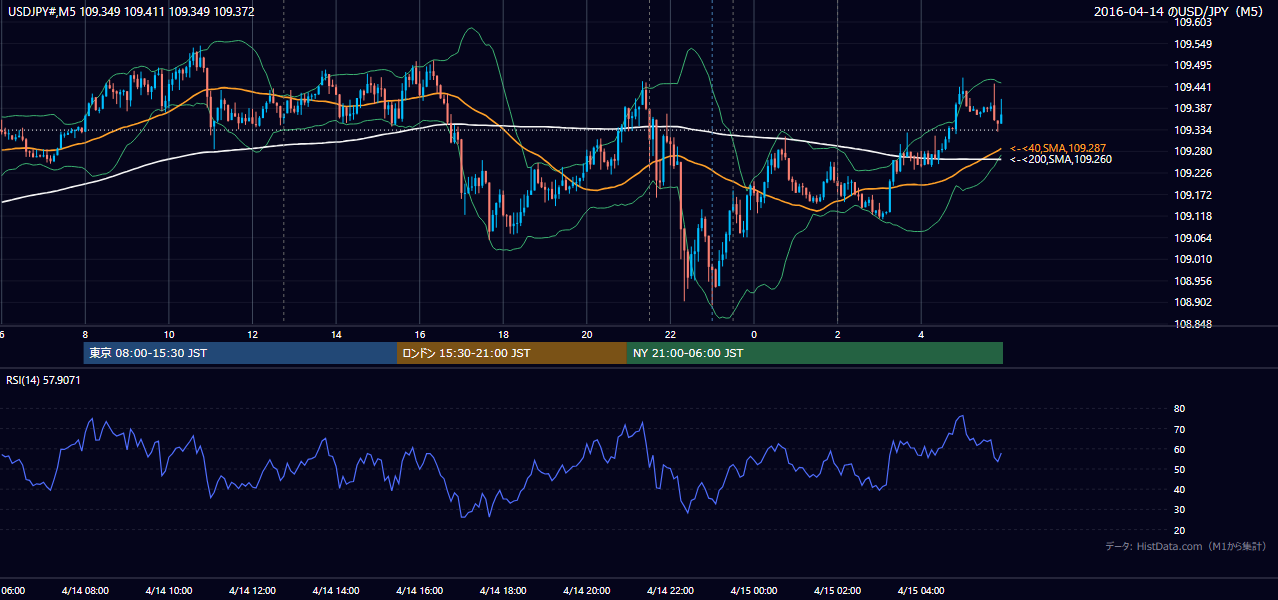Click the RSI 20 level label
The image size is (1278, 600).
click(1179, 530)
